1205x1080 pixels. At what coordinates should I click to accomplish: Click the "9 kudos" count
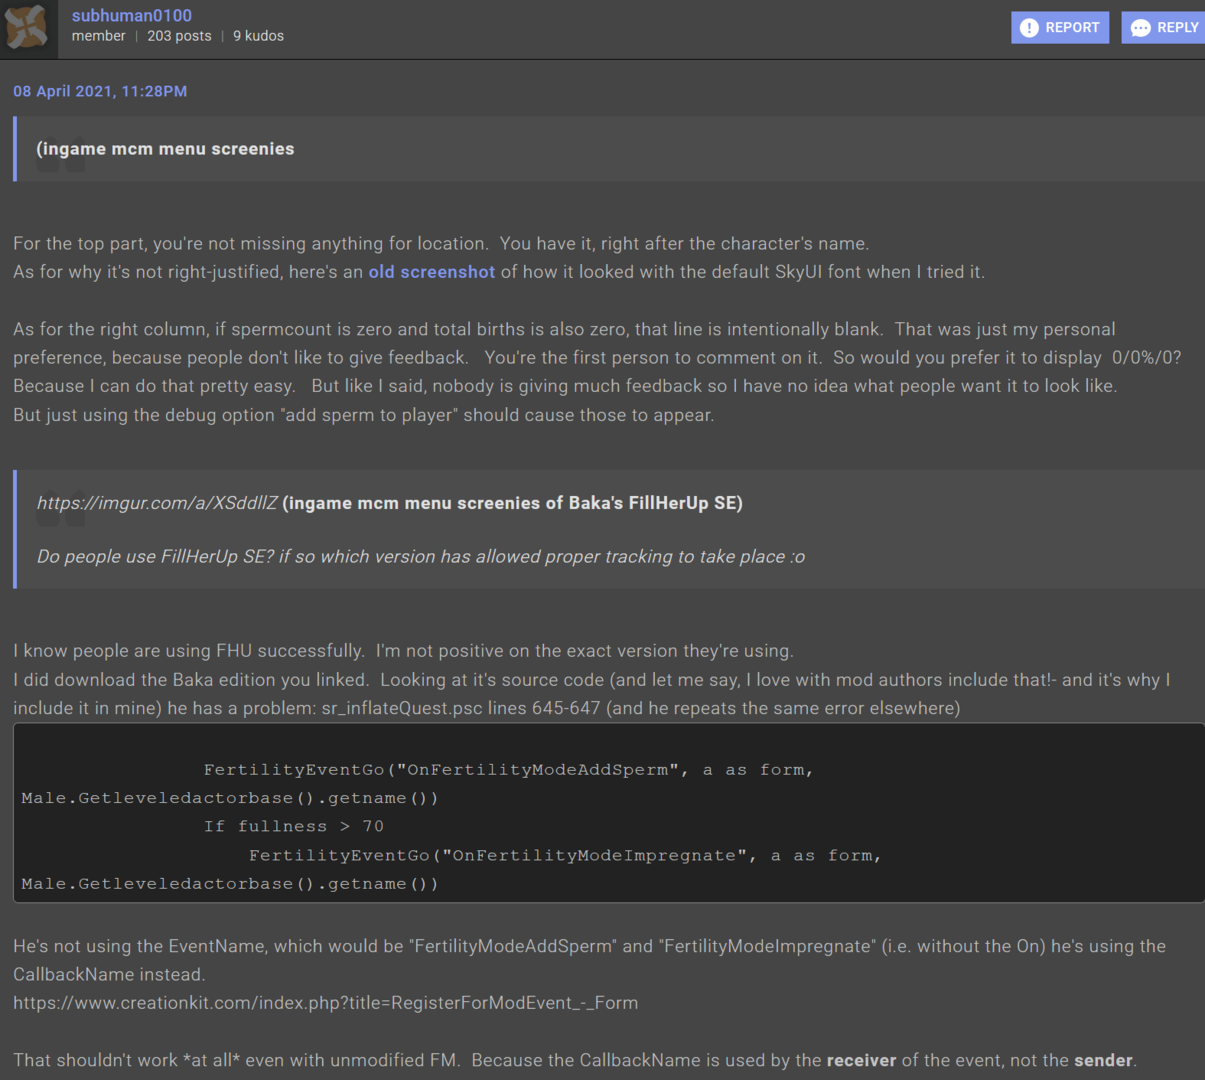[258, 36]
